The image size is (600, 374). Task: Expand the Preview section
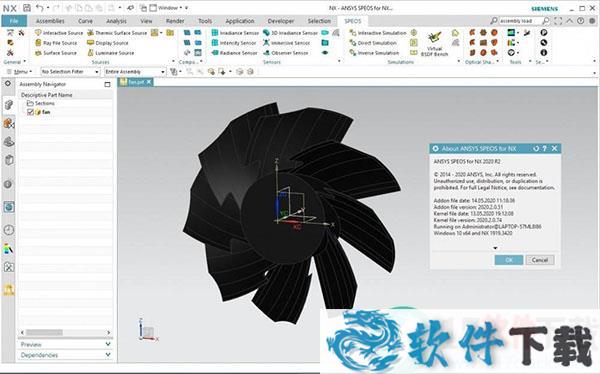(x=65, y=345)
